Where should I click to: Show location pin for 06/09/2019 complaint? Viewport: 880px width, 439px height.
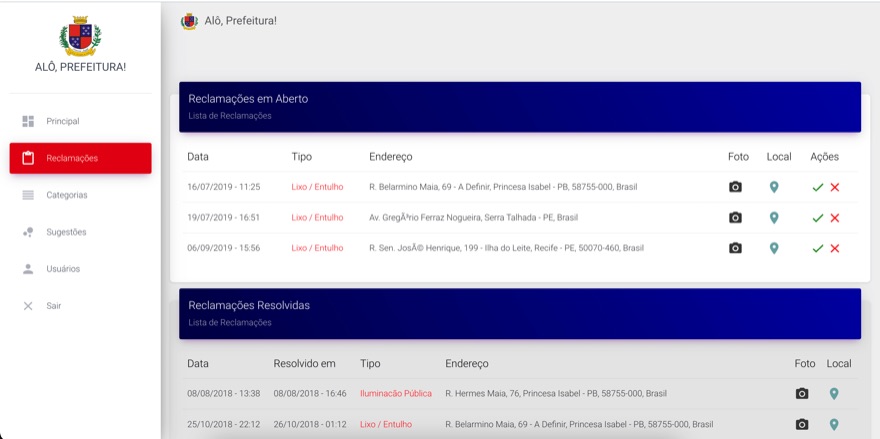coord(774,248)
